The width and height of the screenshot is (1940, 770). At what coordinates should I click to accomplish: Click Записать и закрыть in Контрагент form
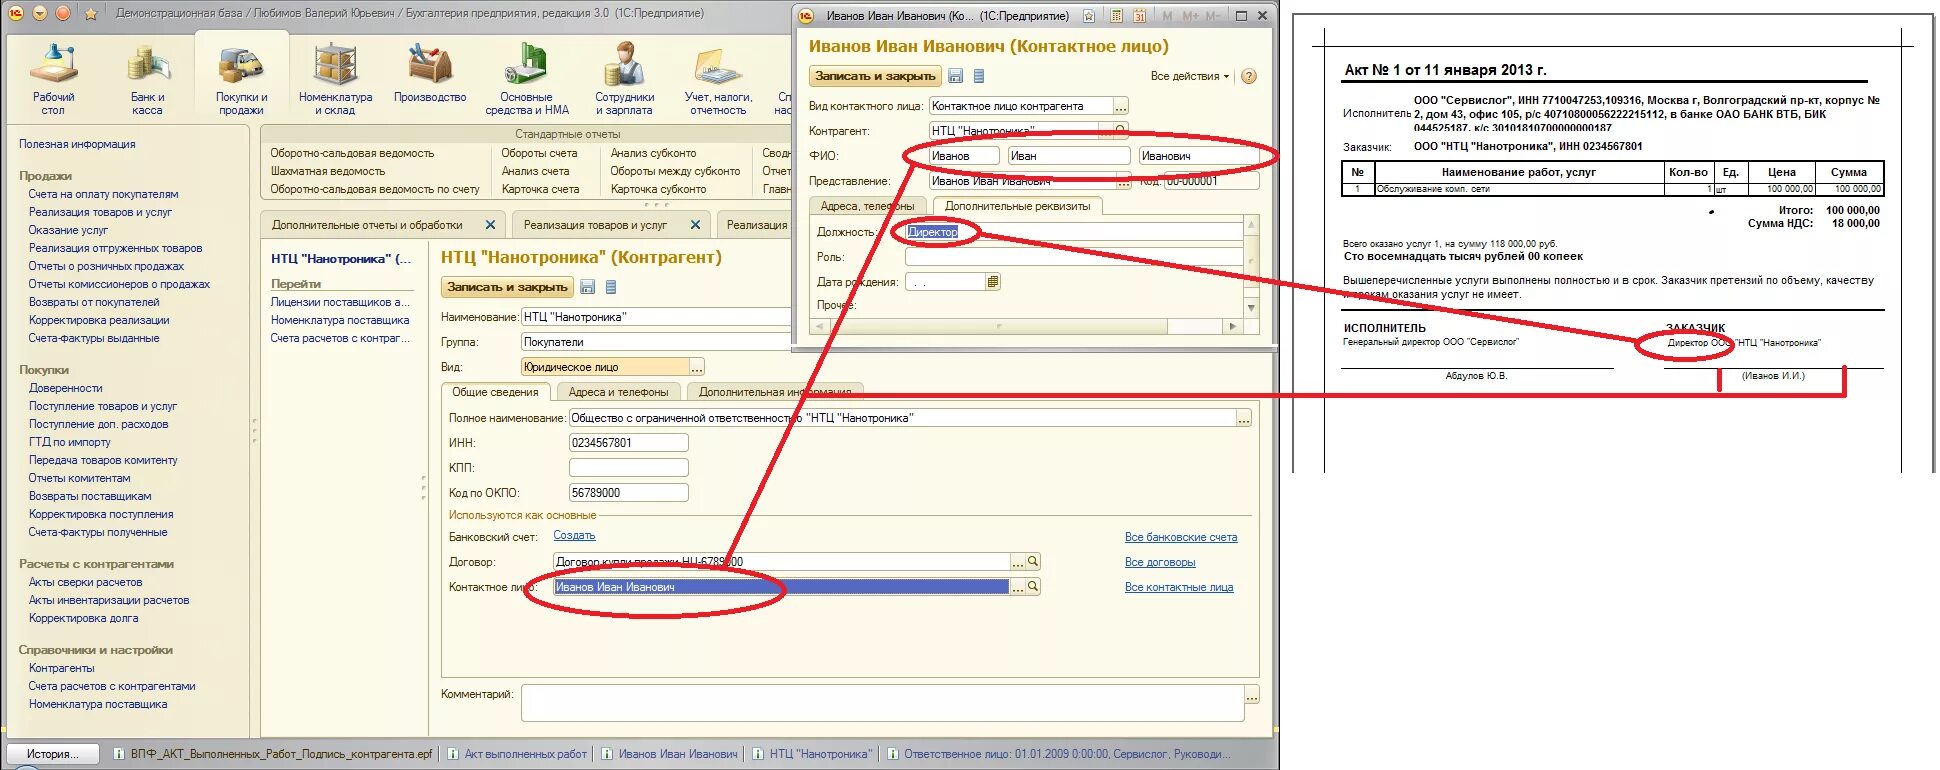(x=507, y=287)
